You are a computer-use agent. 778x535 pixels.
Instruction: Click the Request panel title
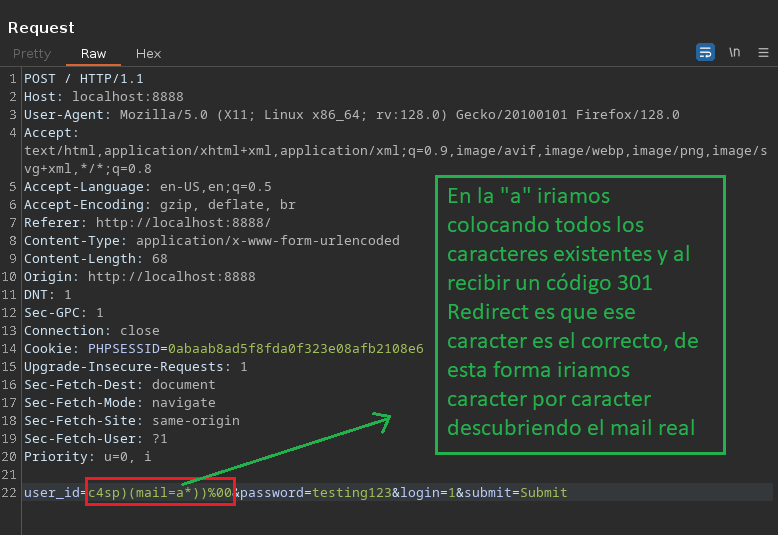tap(41, 27)
